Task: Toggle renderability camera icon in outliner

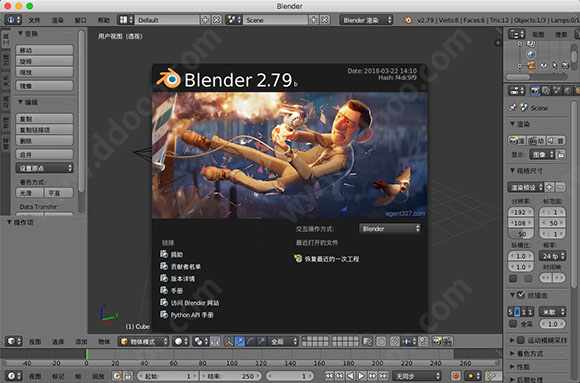Action: (565, 65)
